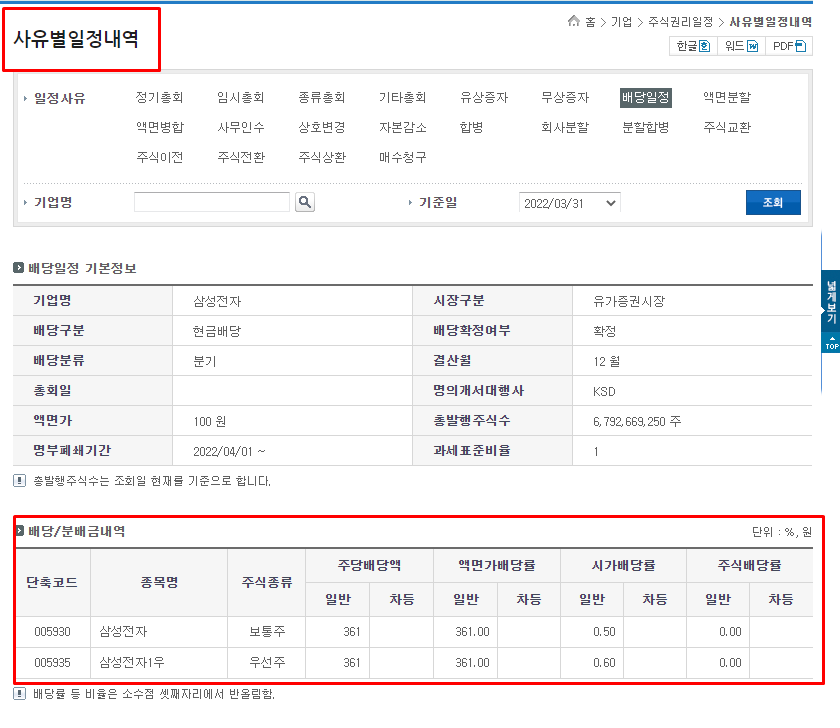
Task: Click the info icon beside 배당률 rounding note
Action: click(19, 694)
